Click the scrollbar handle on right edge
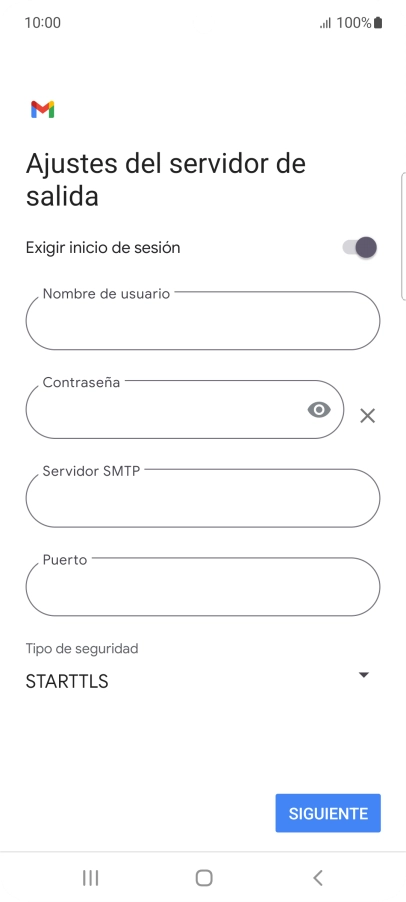 pyautogui.click(x=403, y=236)
